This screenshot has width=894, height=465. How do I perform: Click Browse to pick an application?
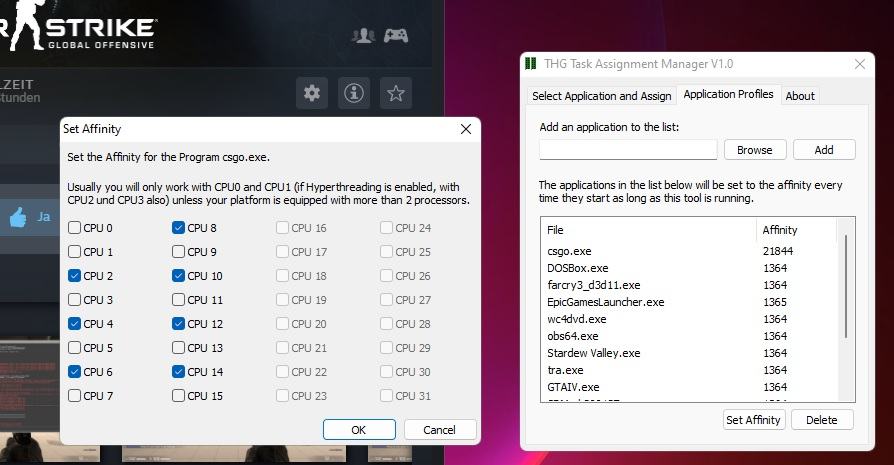pyautogui.click(x=755, y=150)
